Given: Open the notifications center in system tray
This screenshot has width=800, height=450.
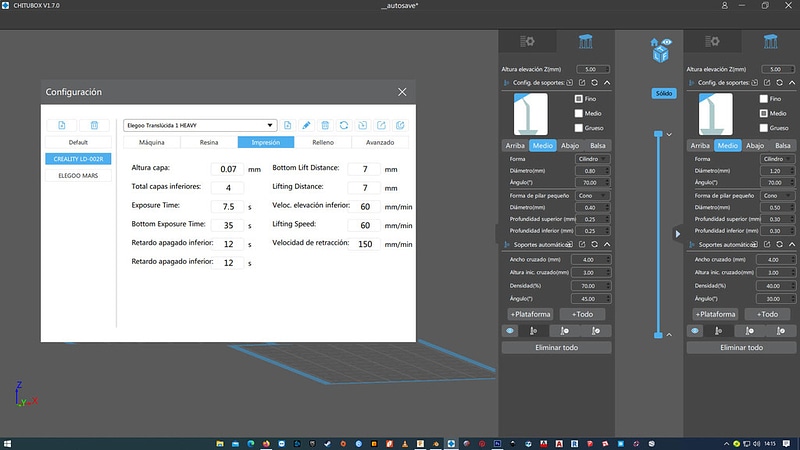Looking at the screenshot, I should (x=787, y=444).
